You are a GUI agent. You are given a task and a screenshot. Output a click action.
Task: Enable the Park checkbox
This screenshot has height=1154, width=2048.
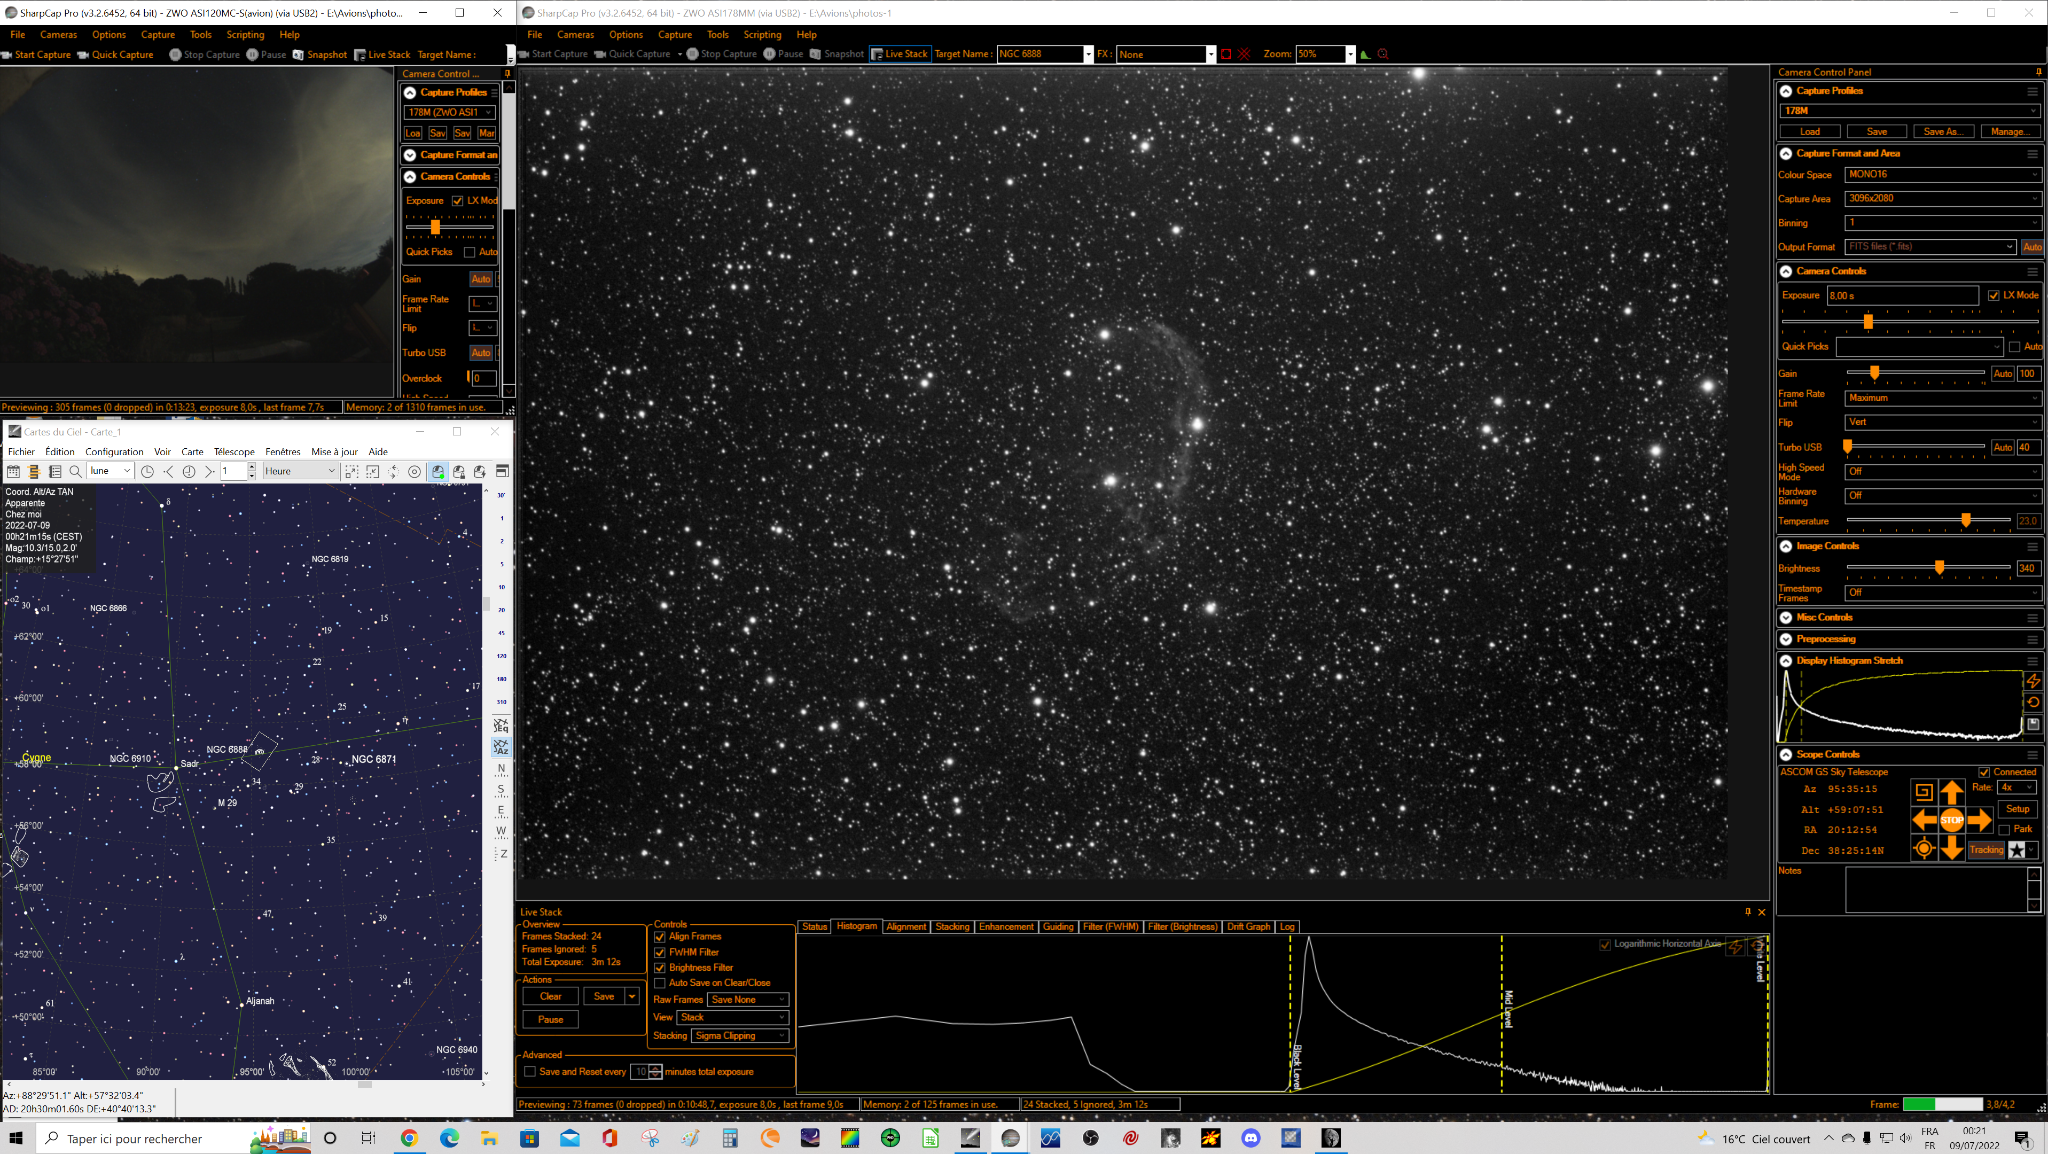pos(2004,829)
